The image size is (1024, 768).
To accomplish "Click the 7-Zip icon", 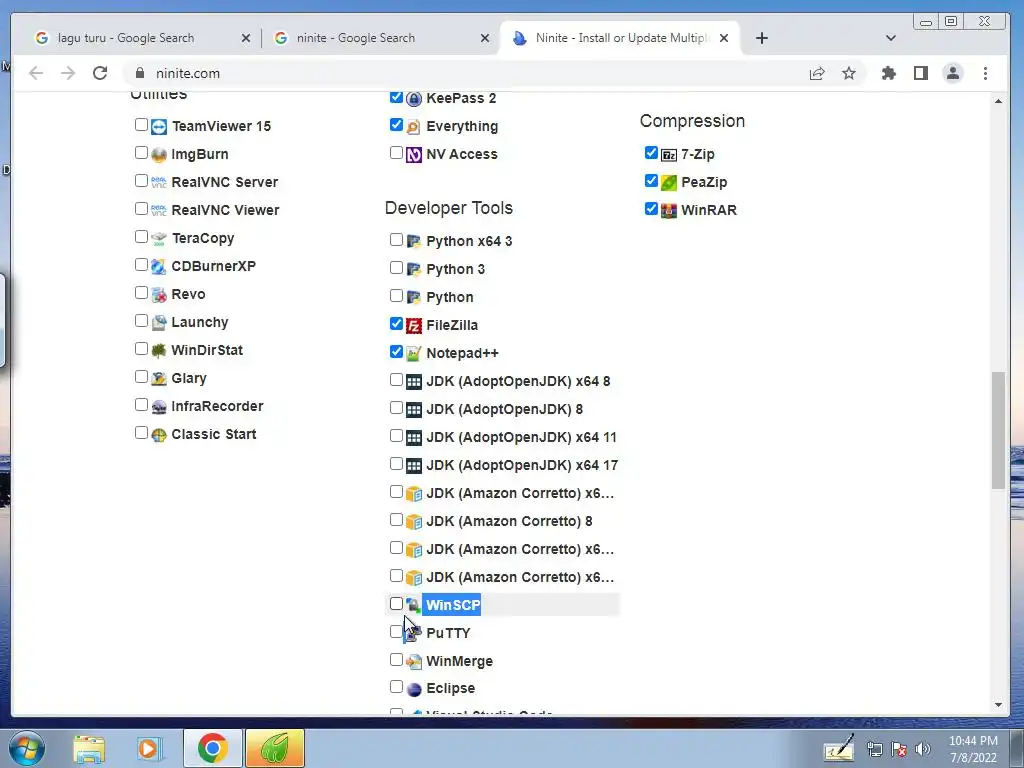I will coord(669,155).
